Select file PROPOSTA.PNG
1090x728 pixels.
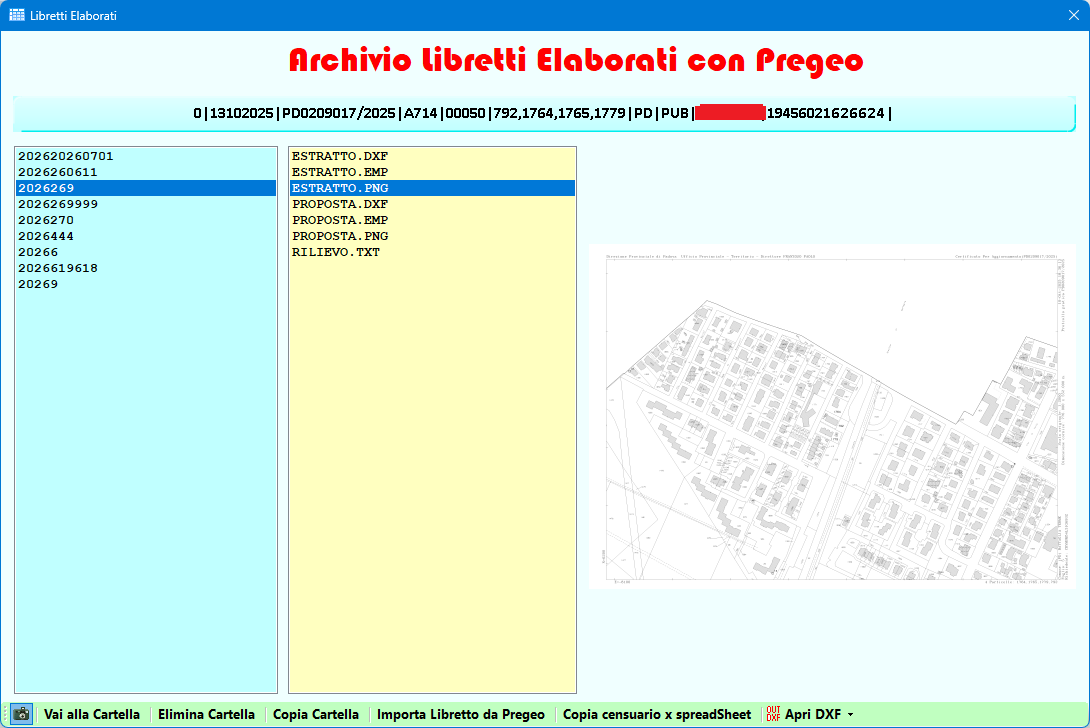(x=432, y=236)
